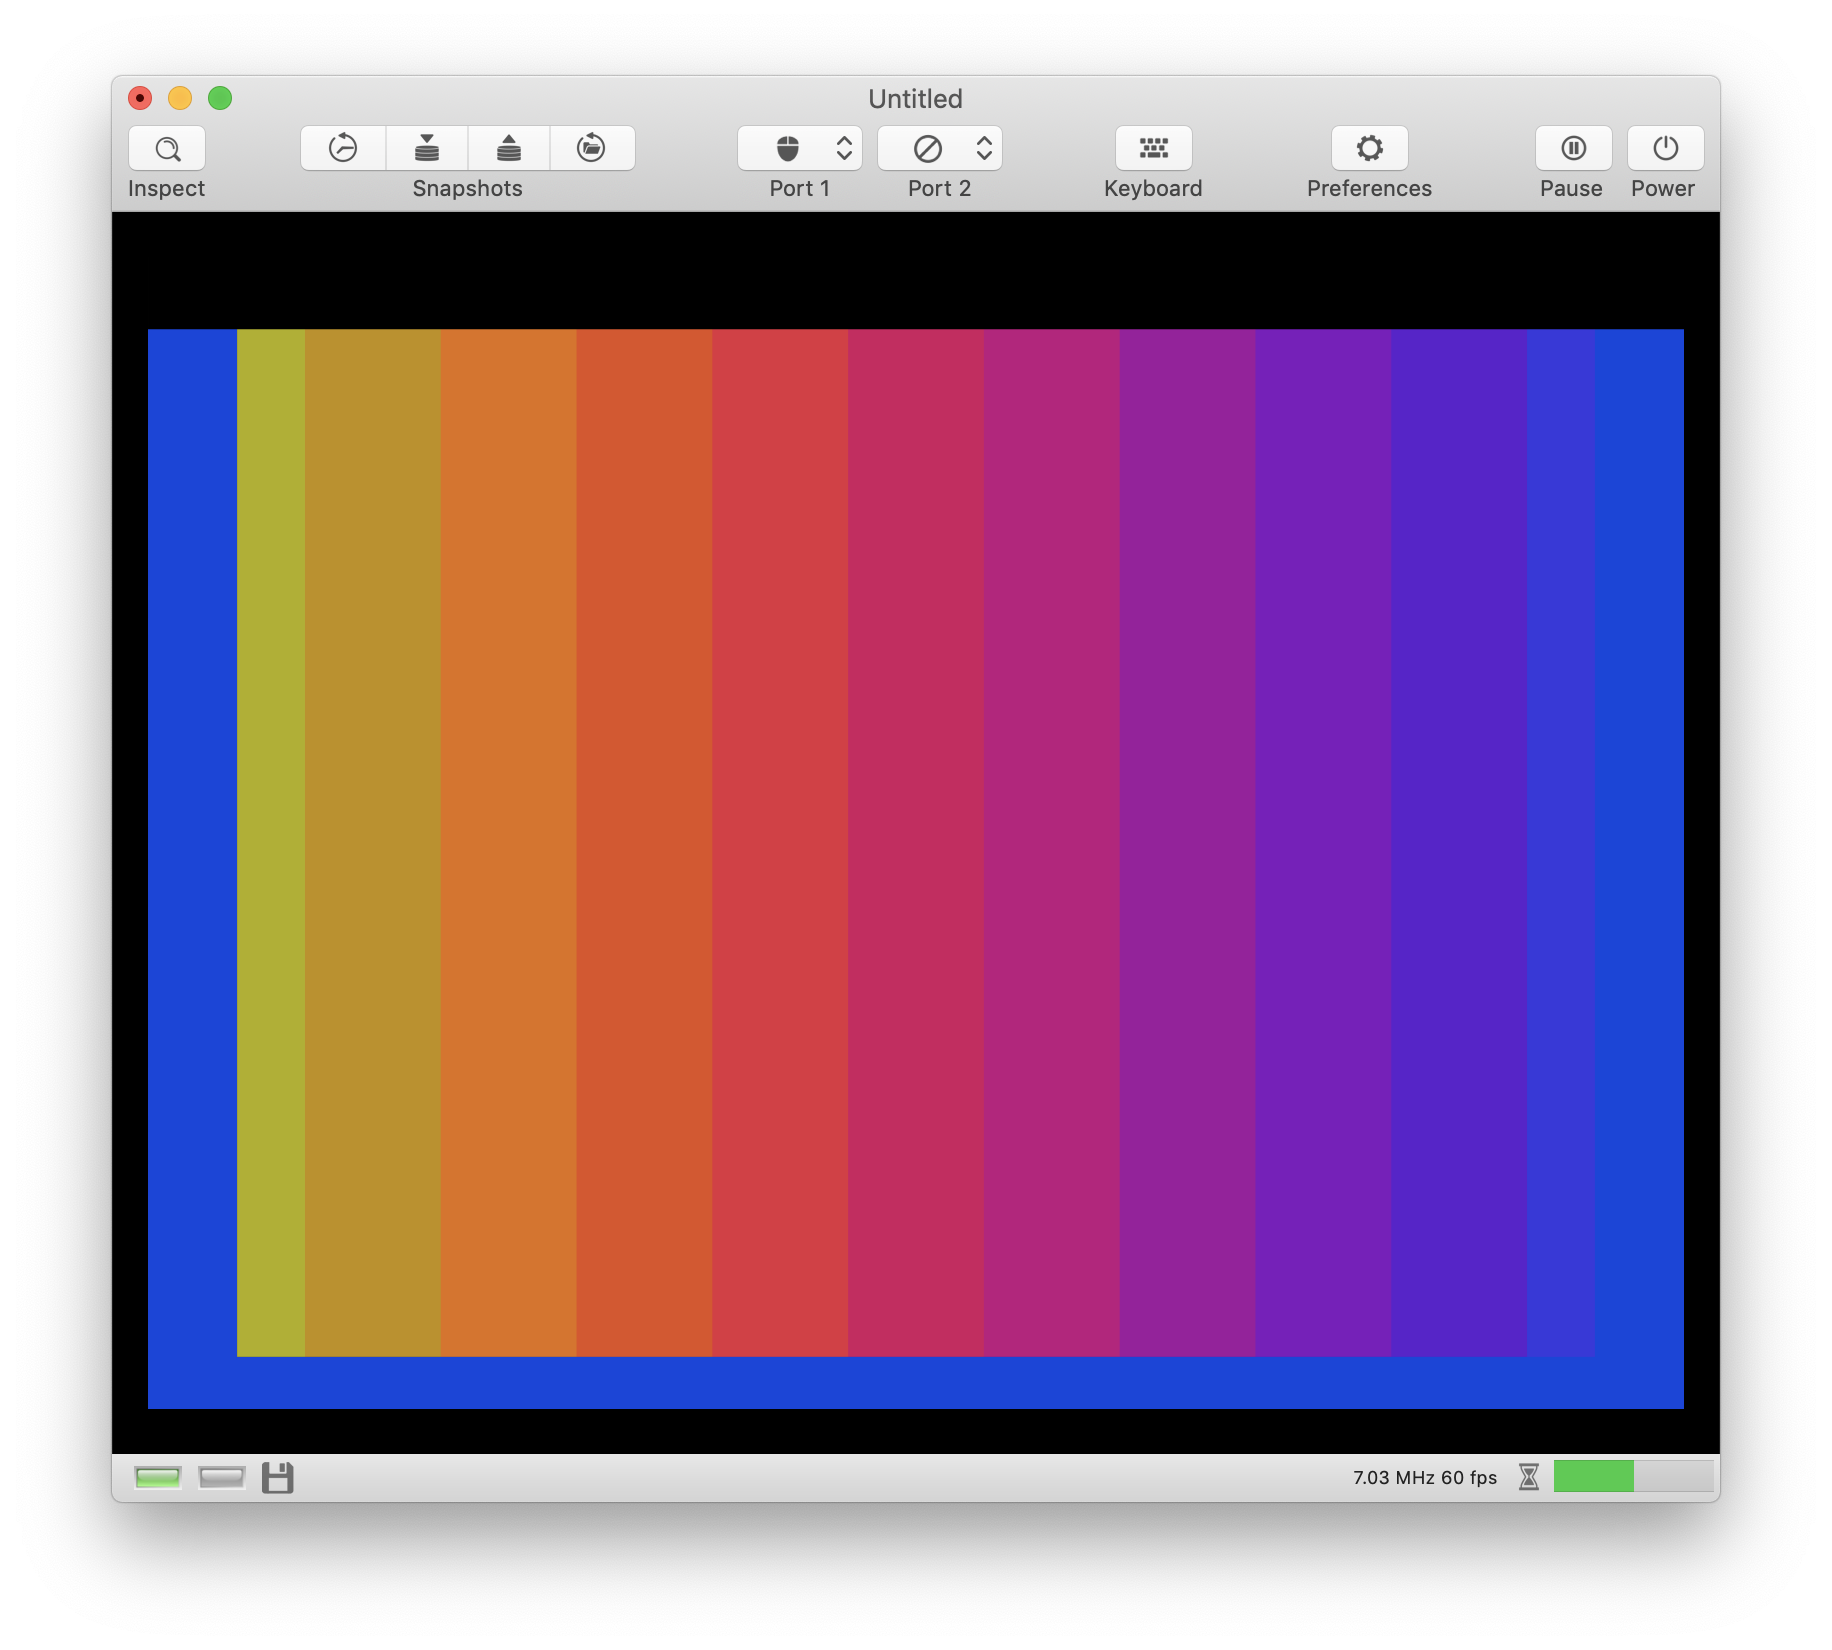Zoom the window with green button
The image size is (1832, 1650).
220,98
